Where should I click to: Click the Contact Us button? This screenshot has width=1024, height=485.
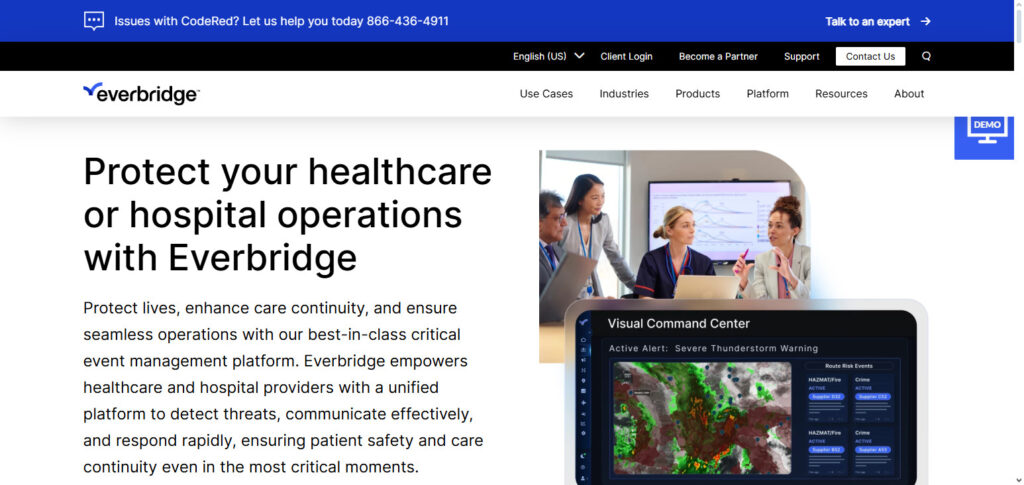point(871,56)
